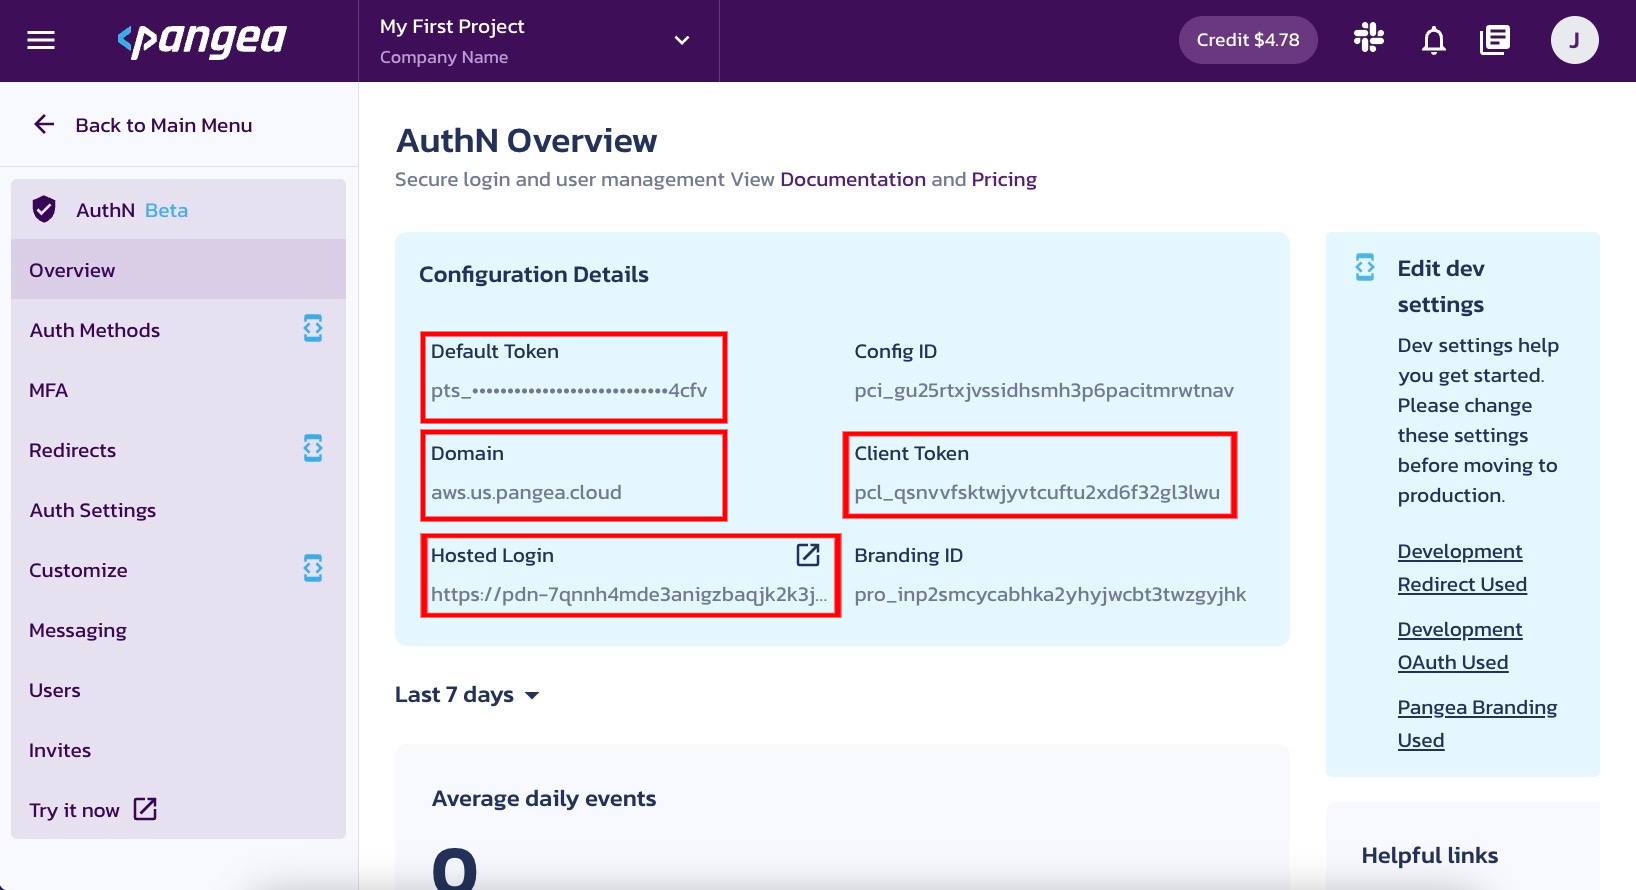Click the Edit dev settings icon
The width and height of the screenshot is (1636, 890).
point(1365,267)
